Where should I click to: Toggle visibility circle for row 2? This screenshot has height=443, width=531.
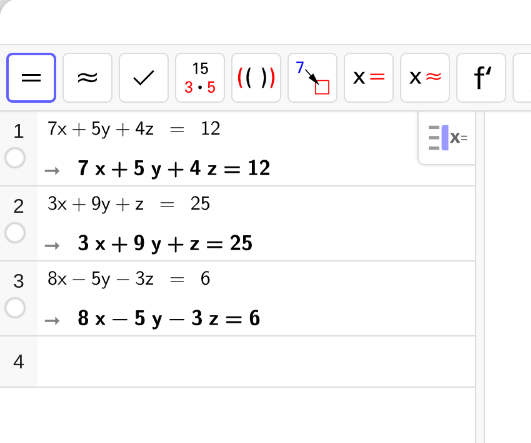click(15, 233)
